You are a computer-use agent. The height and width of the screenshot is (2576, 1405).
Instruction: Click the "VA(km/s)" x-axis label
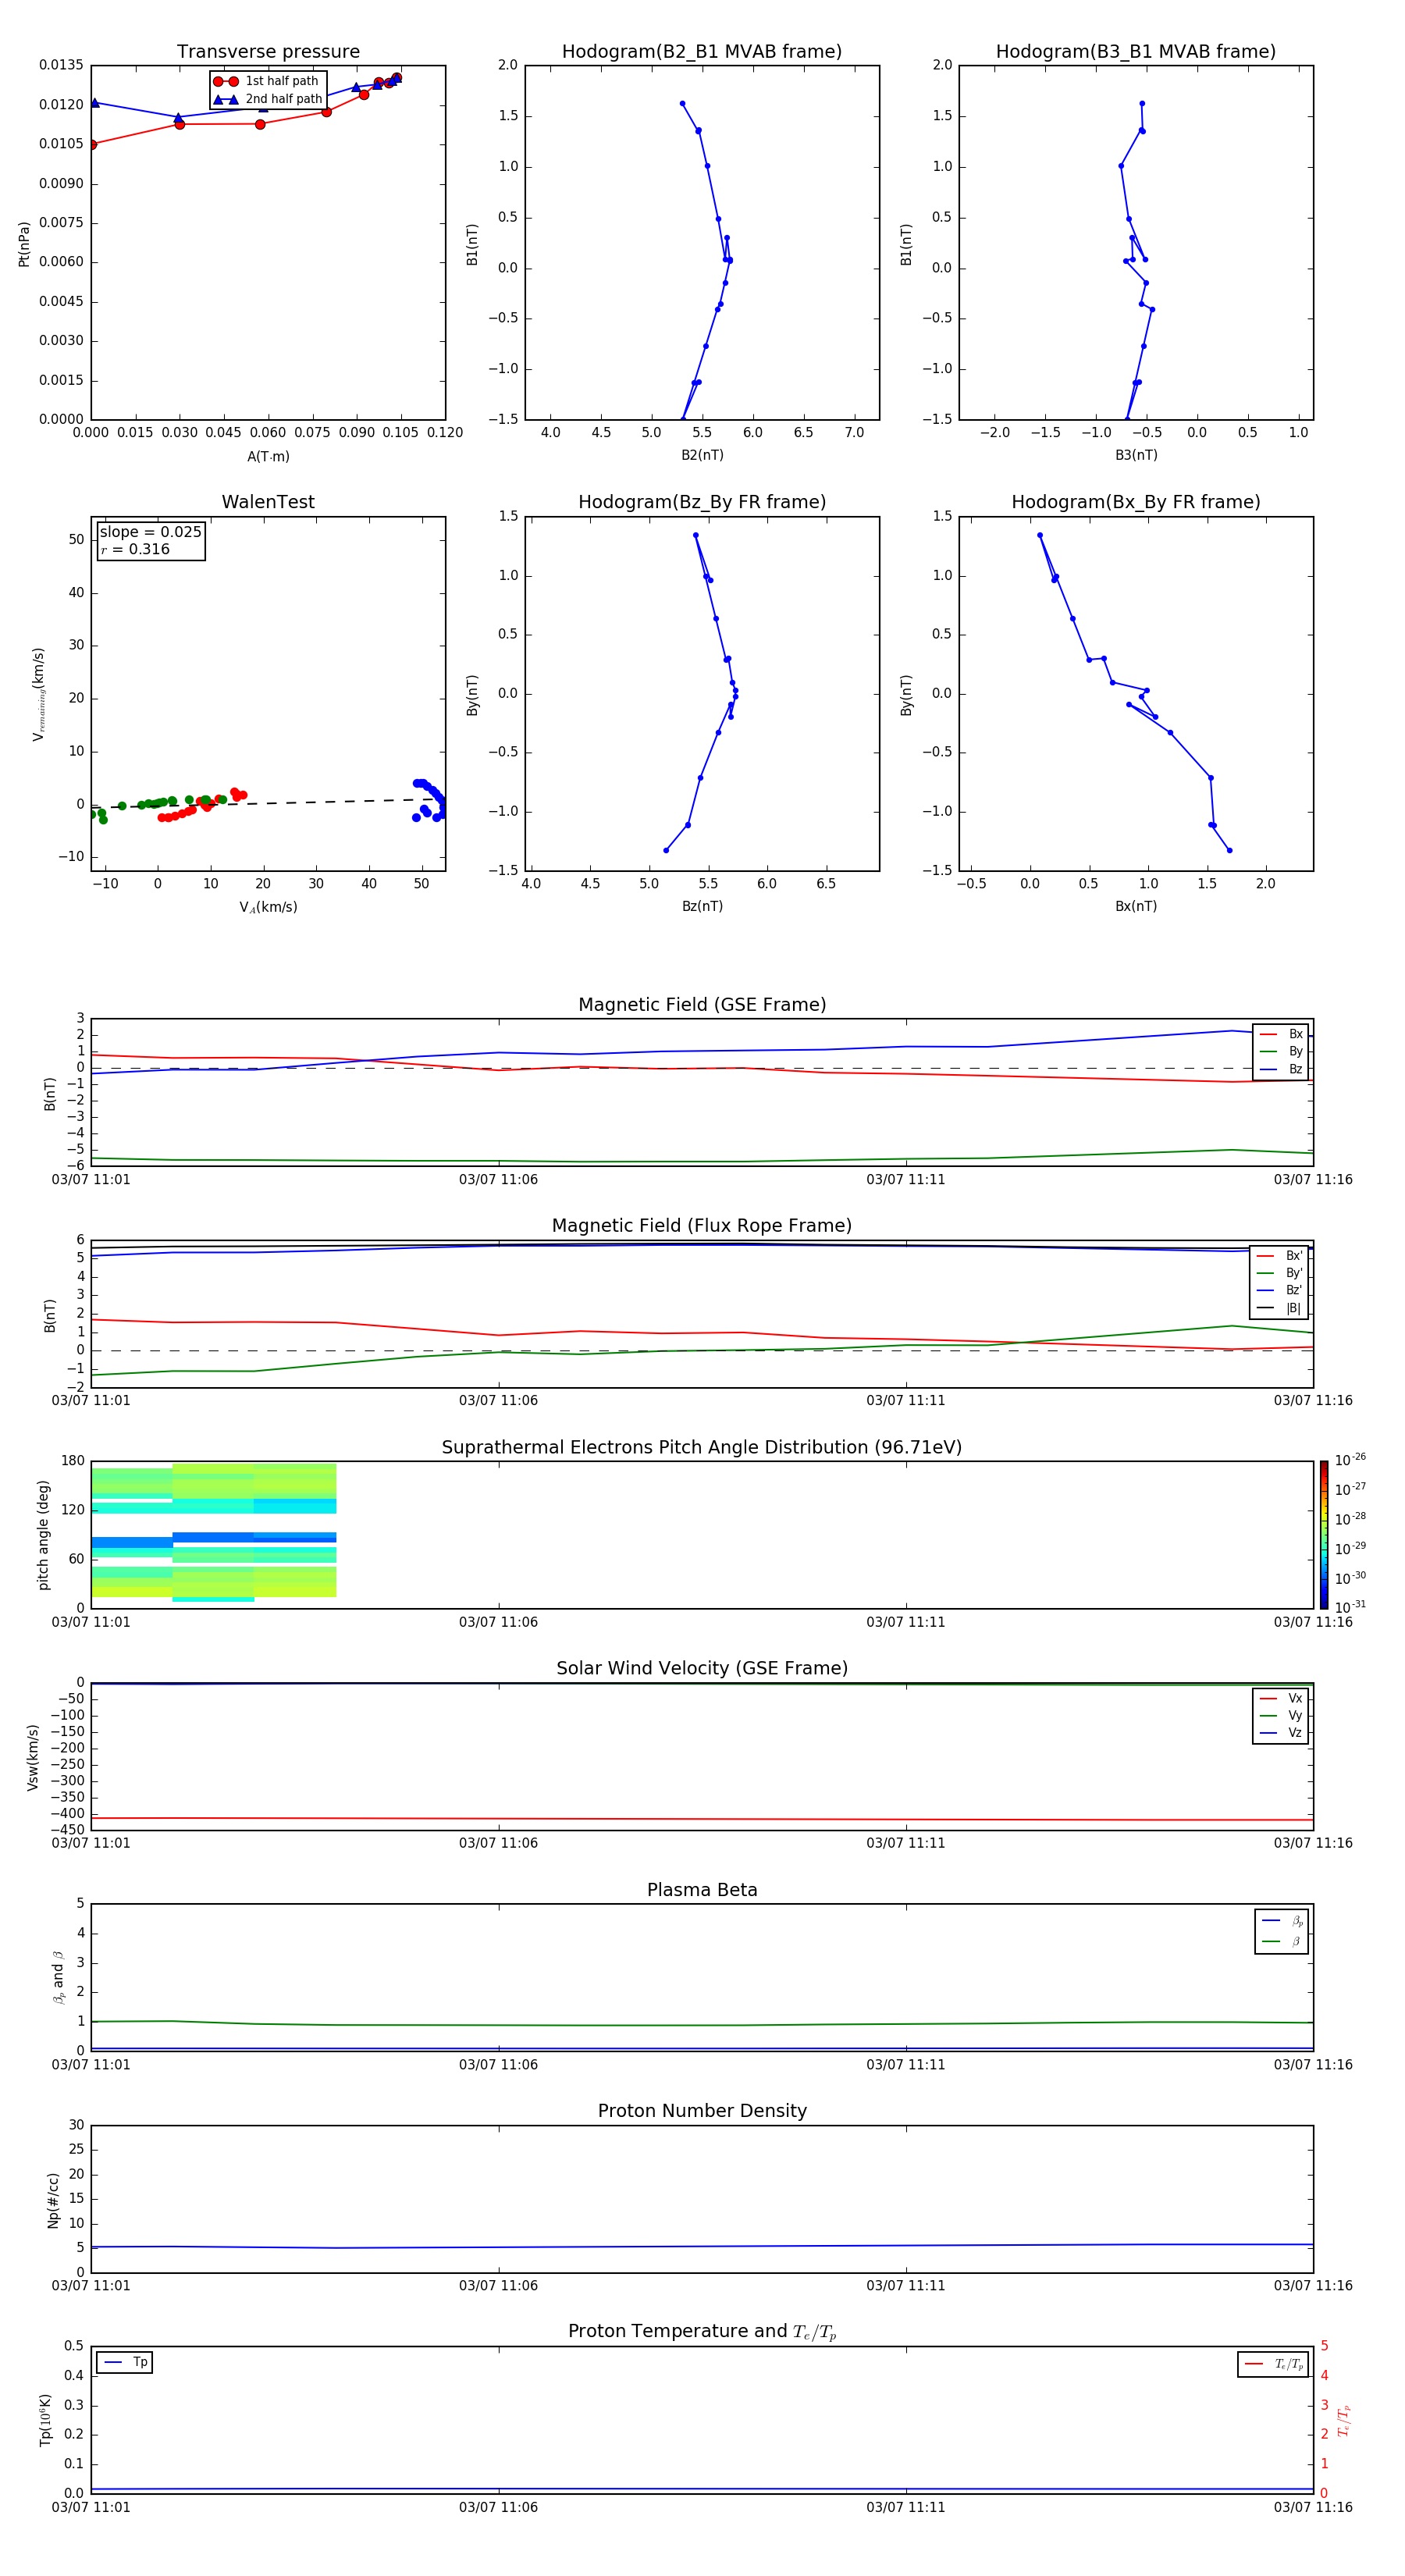point(268,907)
